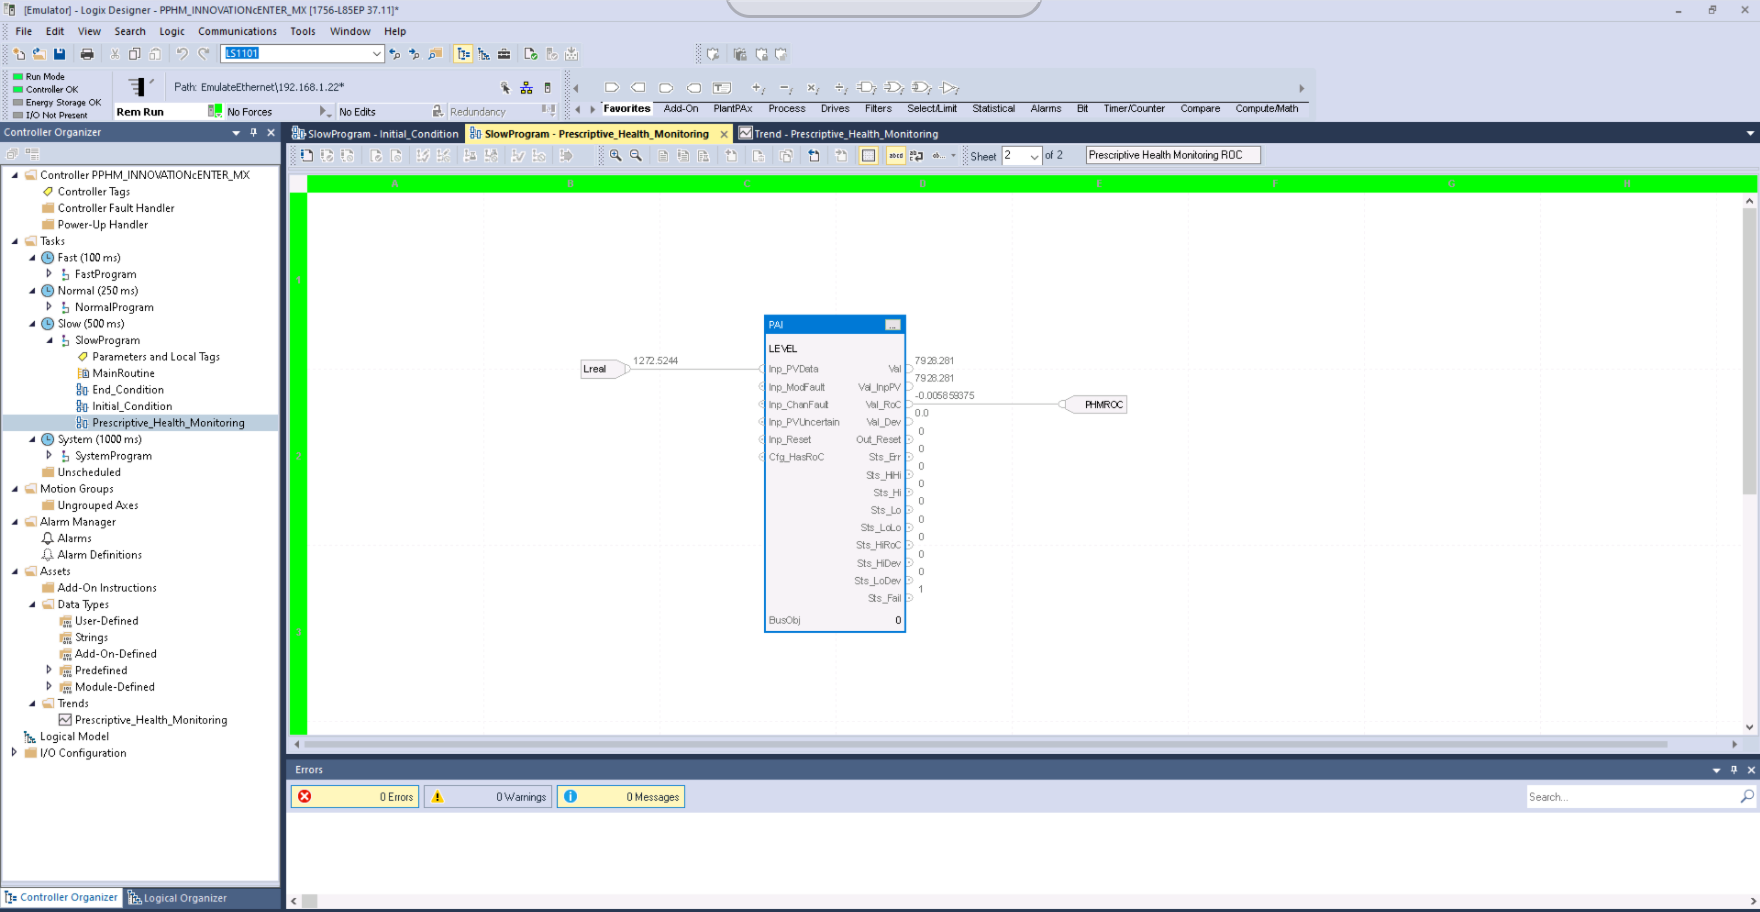
Task: Expand the I/O Configuration node
Action: coord(15,752)
